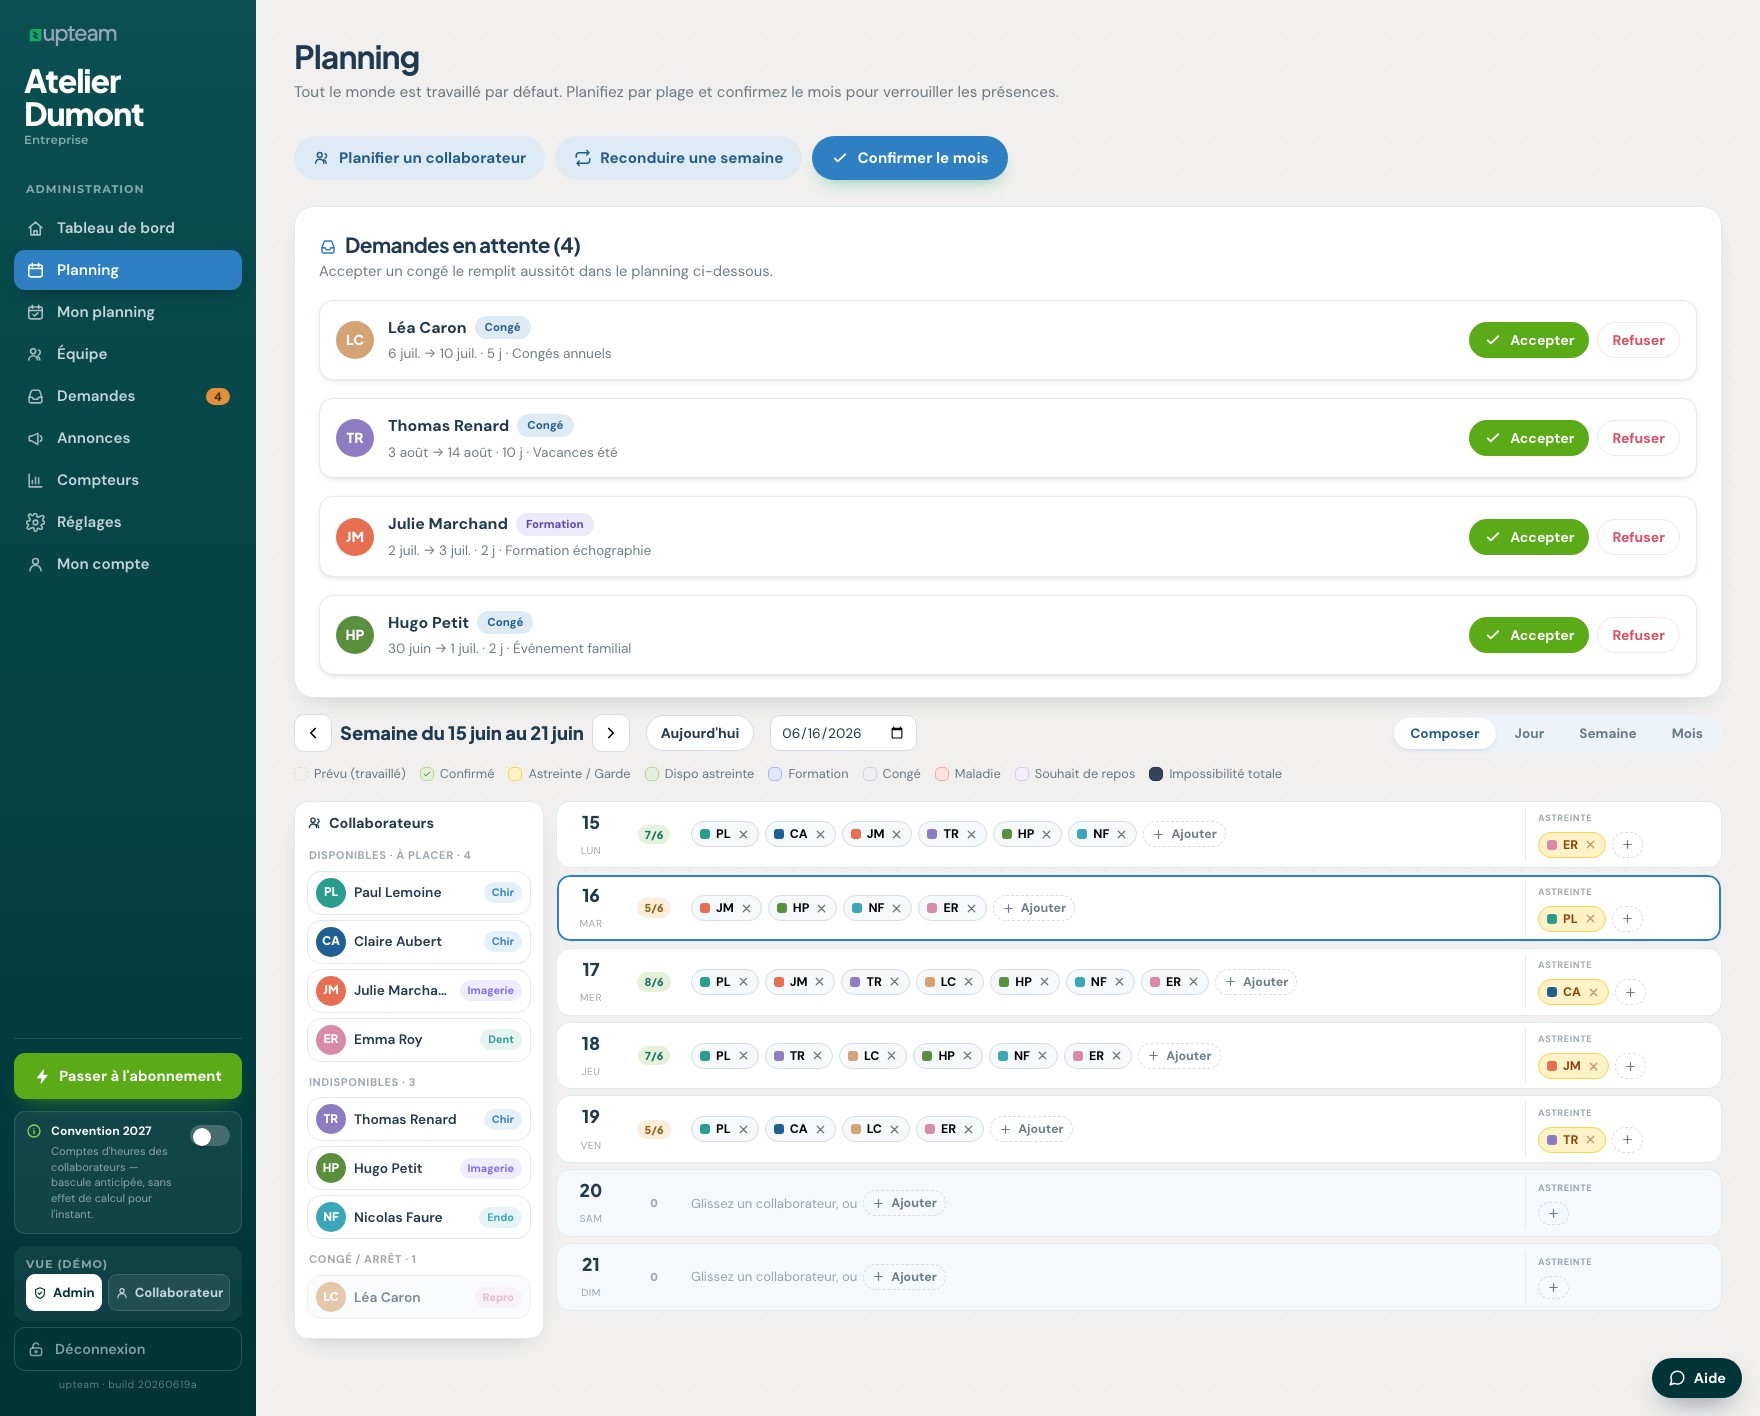The width and height of the screenshot is (1760, 1416).
Task: Click Maladie legend checkbox
Action: click(x=942, y=774)
